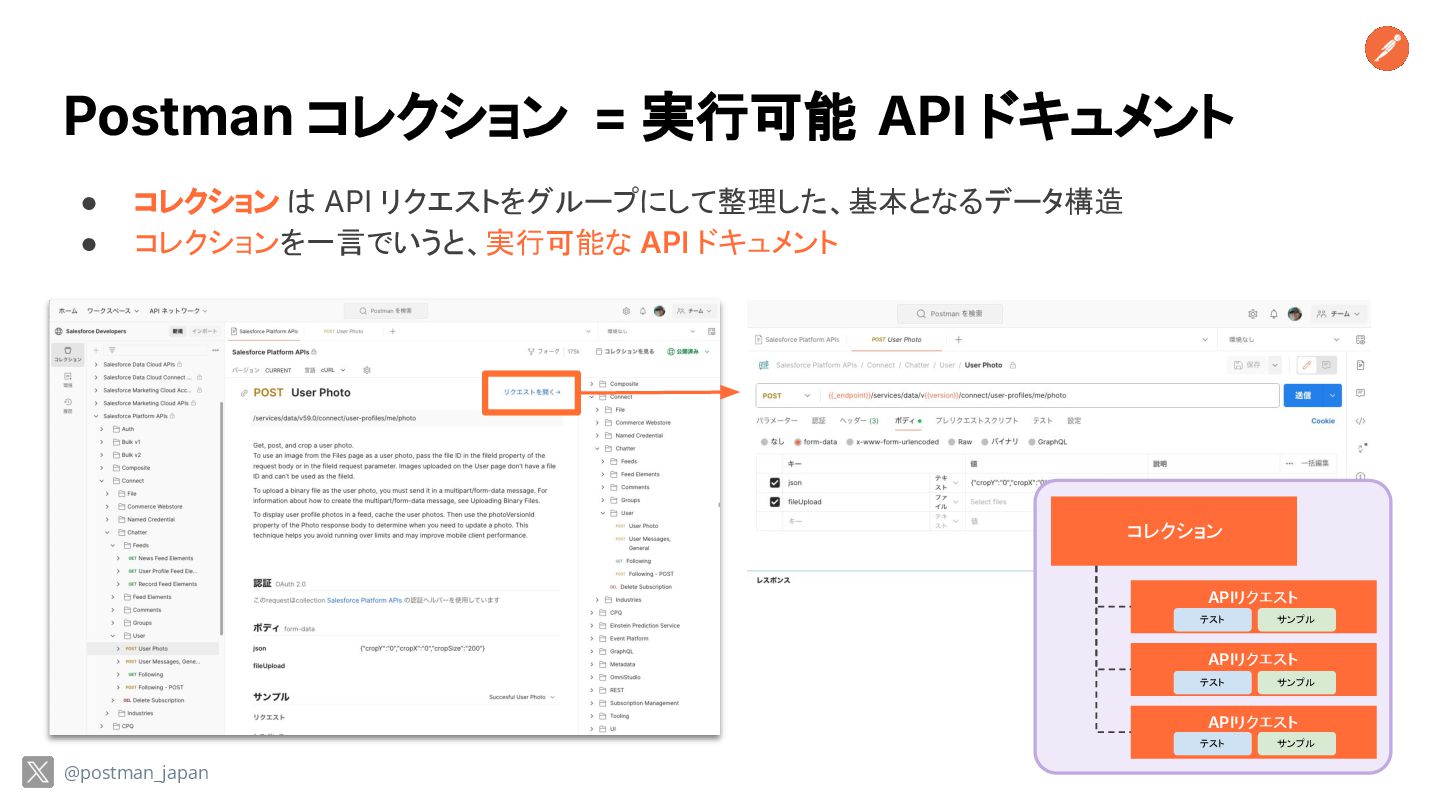1440x810 pixels.
Task: Click the settings gear in left window header
Action: (x=626, y=311)
